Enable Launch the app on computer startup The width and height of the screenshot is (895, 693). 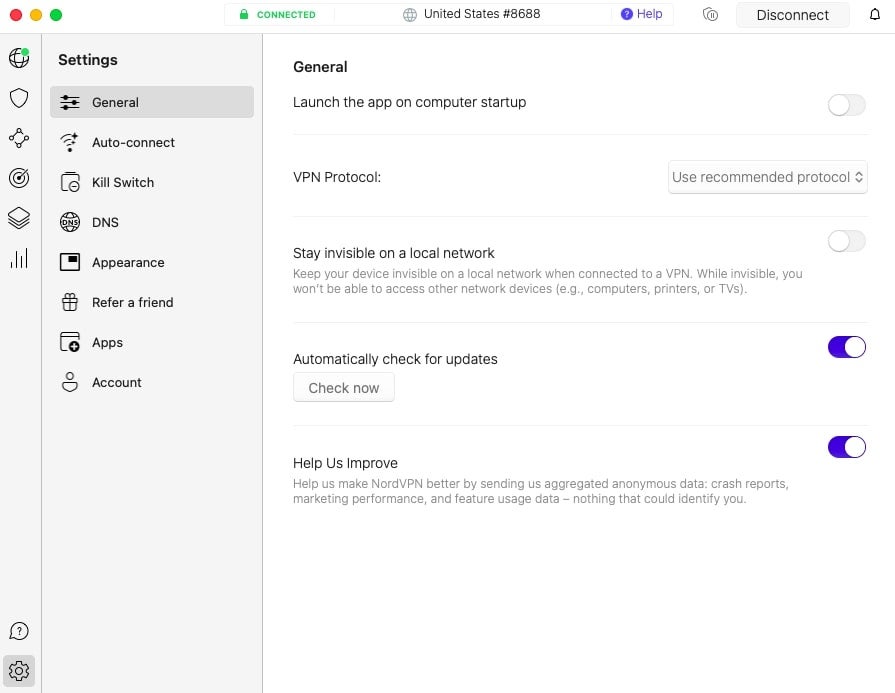pyautogui.click(x=846, y=105)
